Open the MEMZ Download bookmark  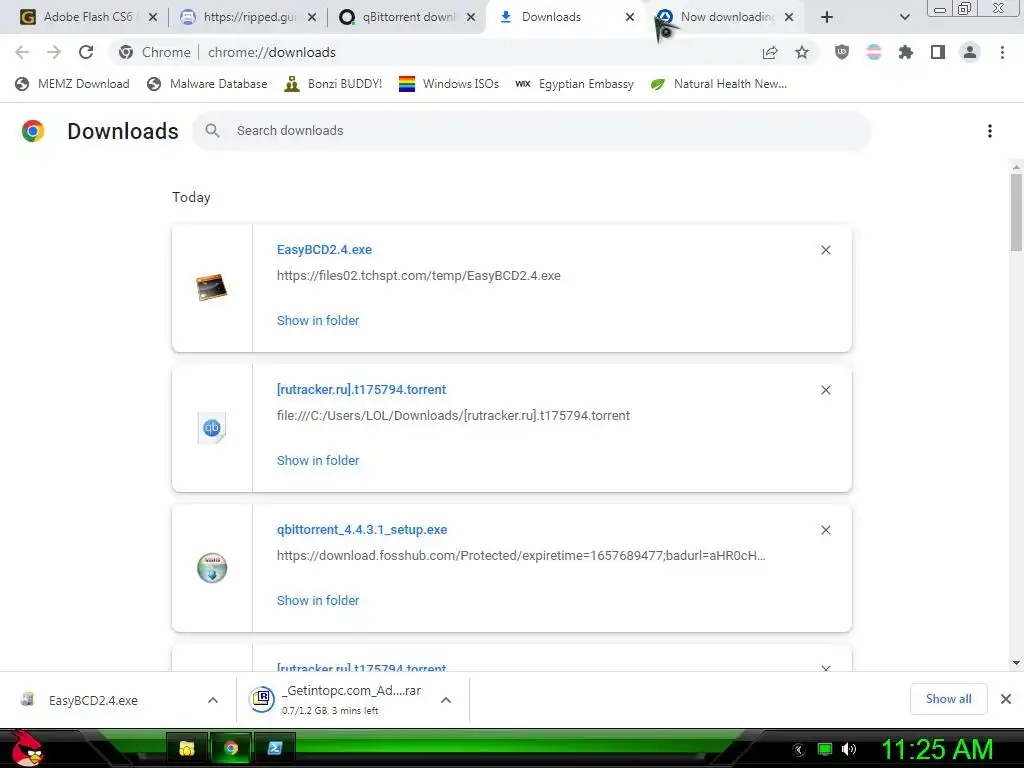tap(72, 84)
